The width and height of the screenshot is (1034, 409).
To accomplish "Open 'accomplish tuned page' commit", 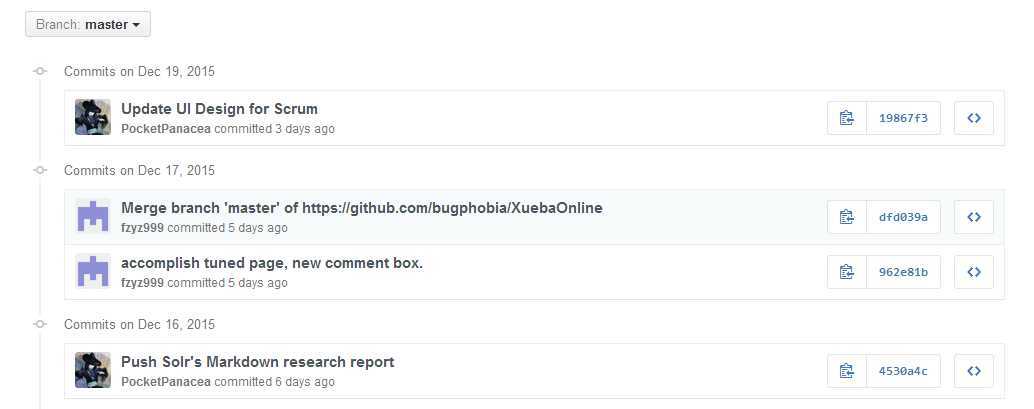I will [x=272, y=263].
